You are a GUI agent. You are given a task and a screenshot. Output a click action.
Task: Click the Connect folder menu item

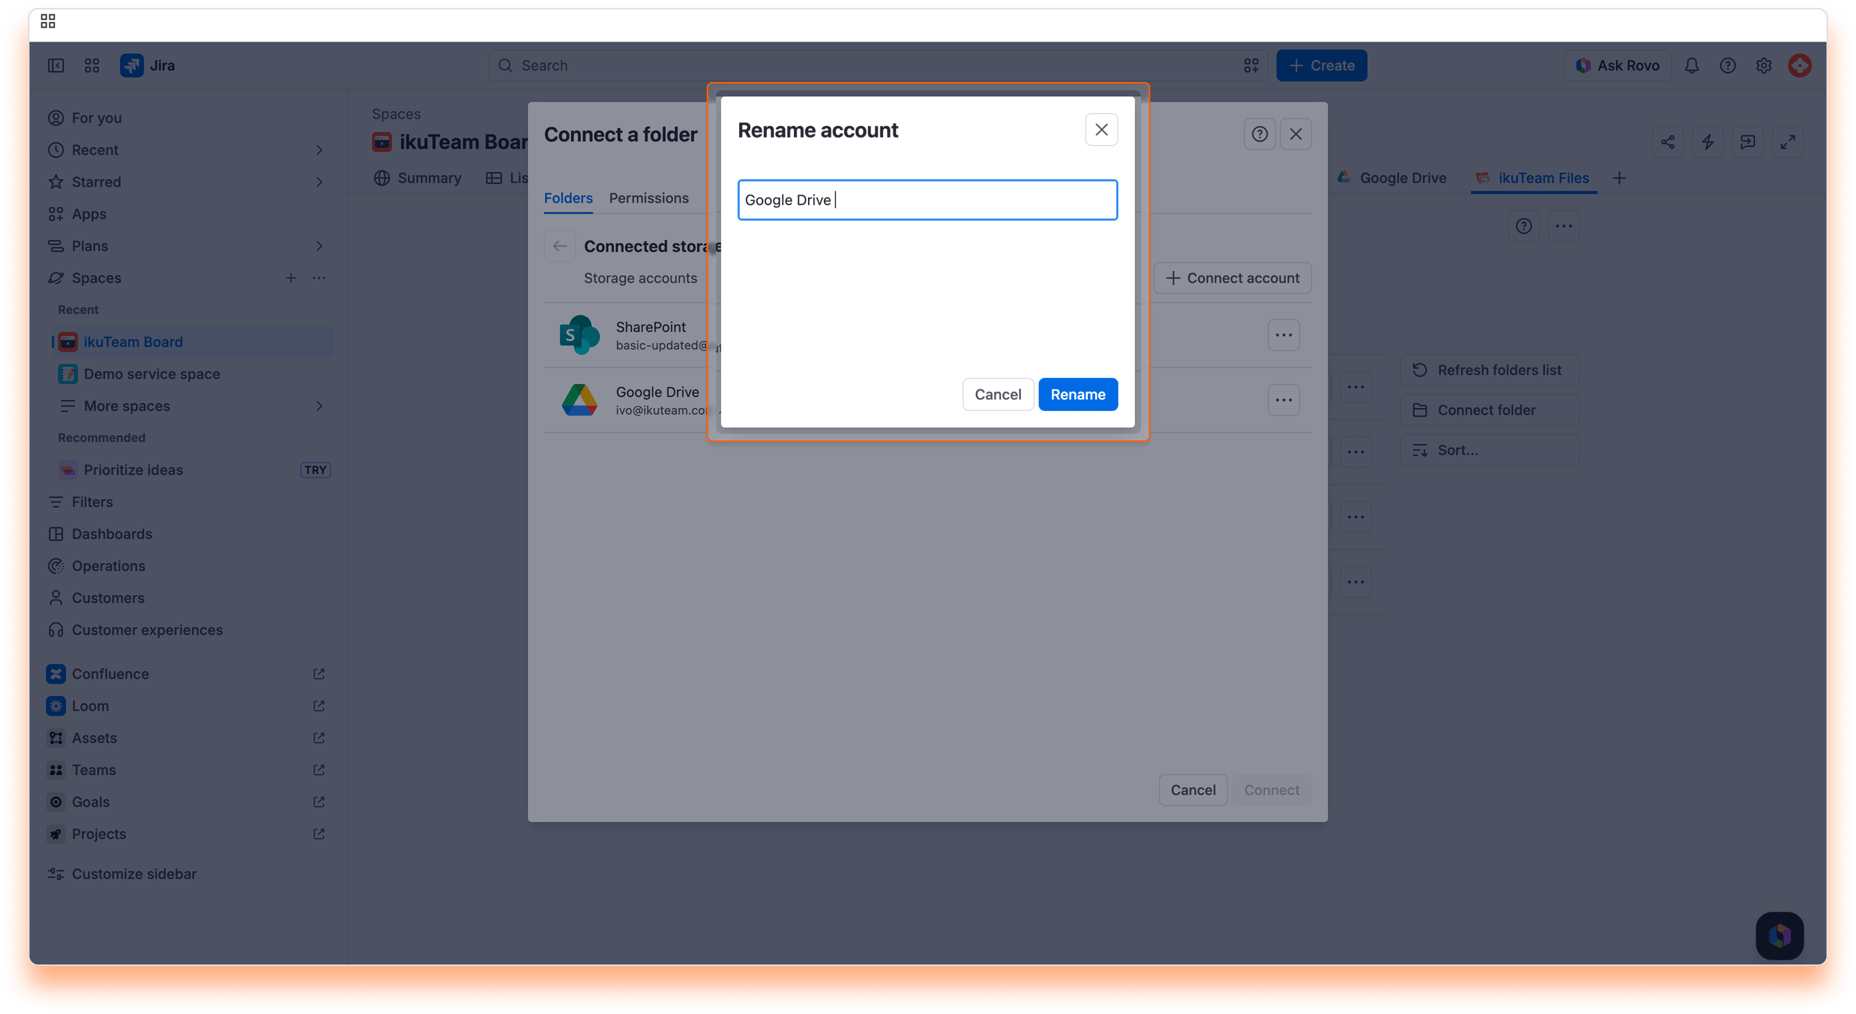(x=1489, y=410)
